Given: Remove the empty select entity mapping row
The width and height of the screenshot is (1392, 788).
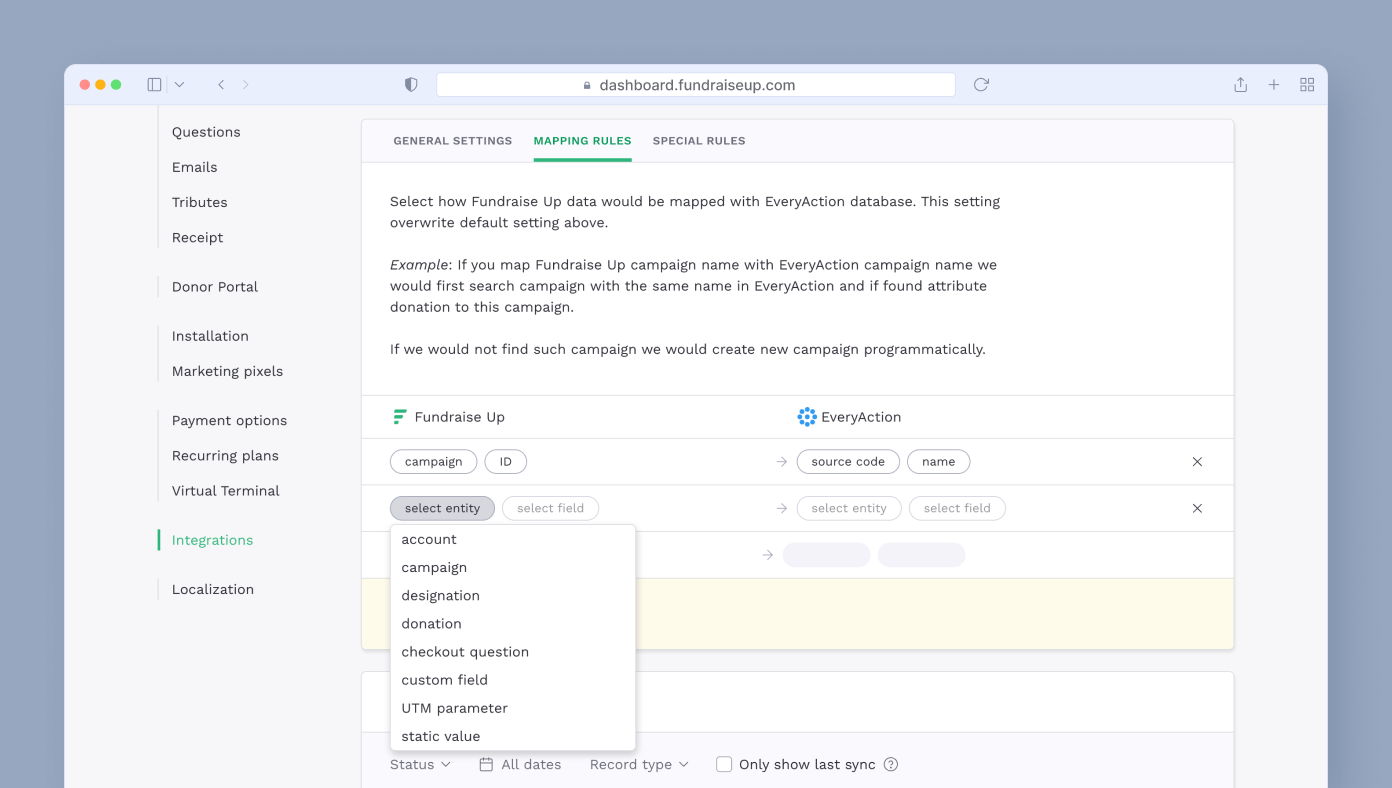Looking at the screenshot, I should coord(1197,508).
